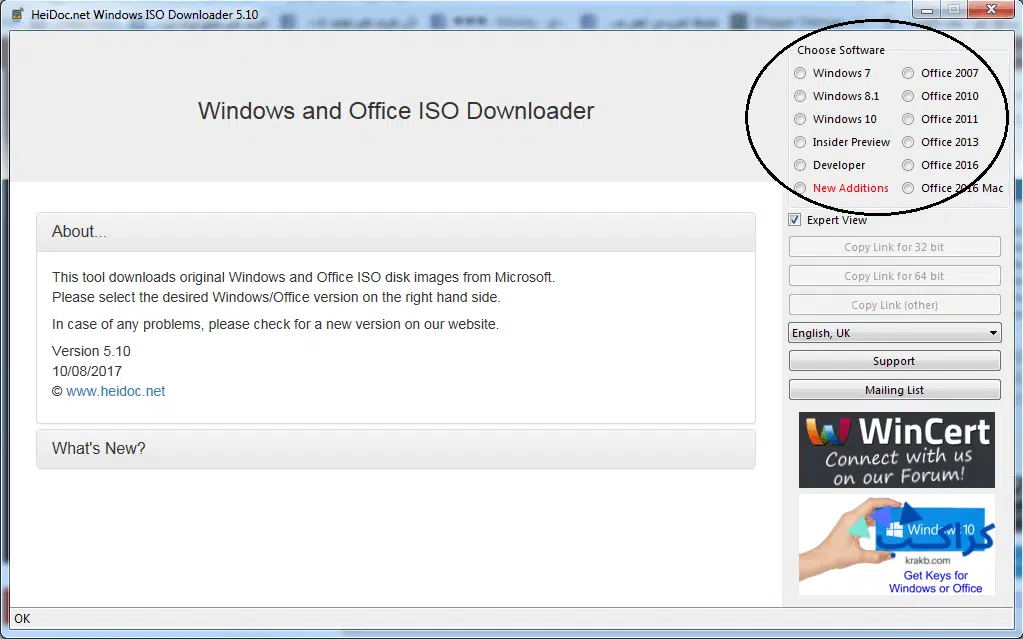The height and width of the screenshot is (639, 1023).
Task: Minimize the ISO Downloader window
Action: [x=927, y=10]
